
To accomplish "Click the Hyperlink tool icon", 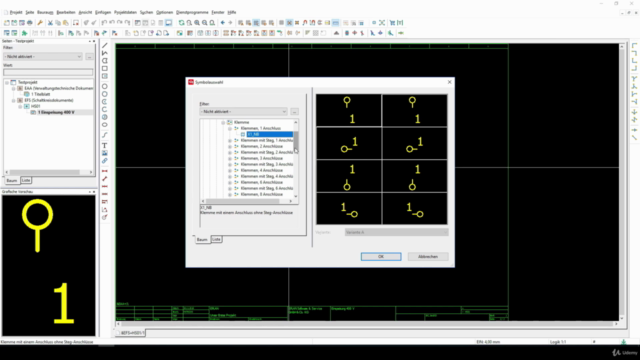I will (x=105, y=161).
